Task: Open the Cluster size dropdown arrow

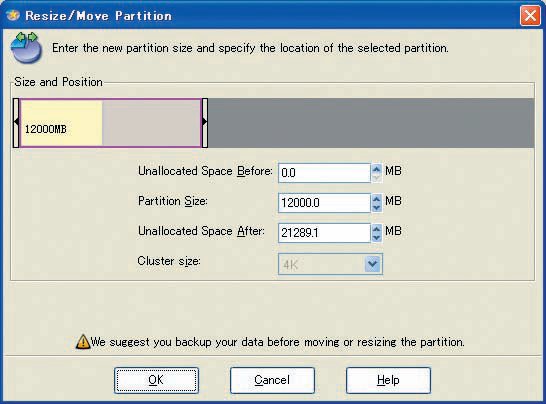Action: [x=373, y=264]
